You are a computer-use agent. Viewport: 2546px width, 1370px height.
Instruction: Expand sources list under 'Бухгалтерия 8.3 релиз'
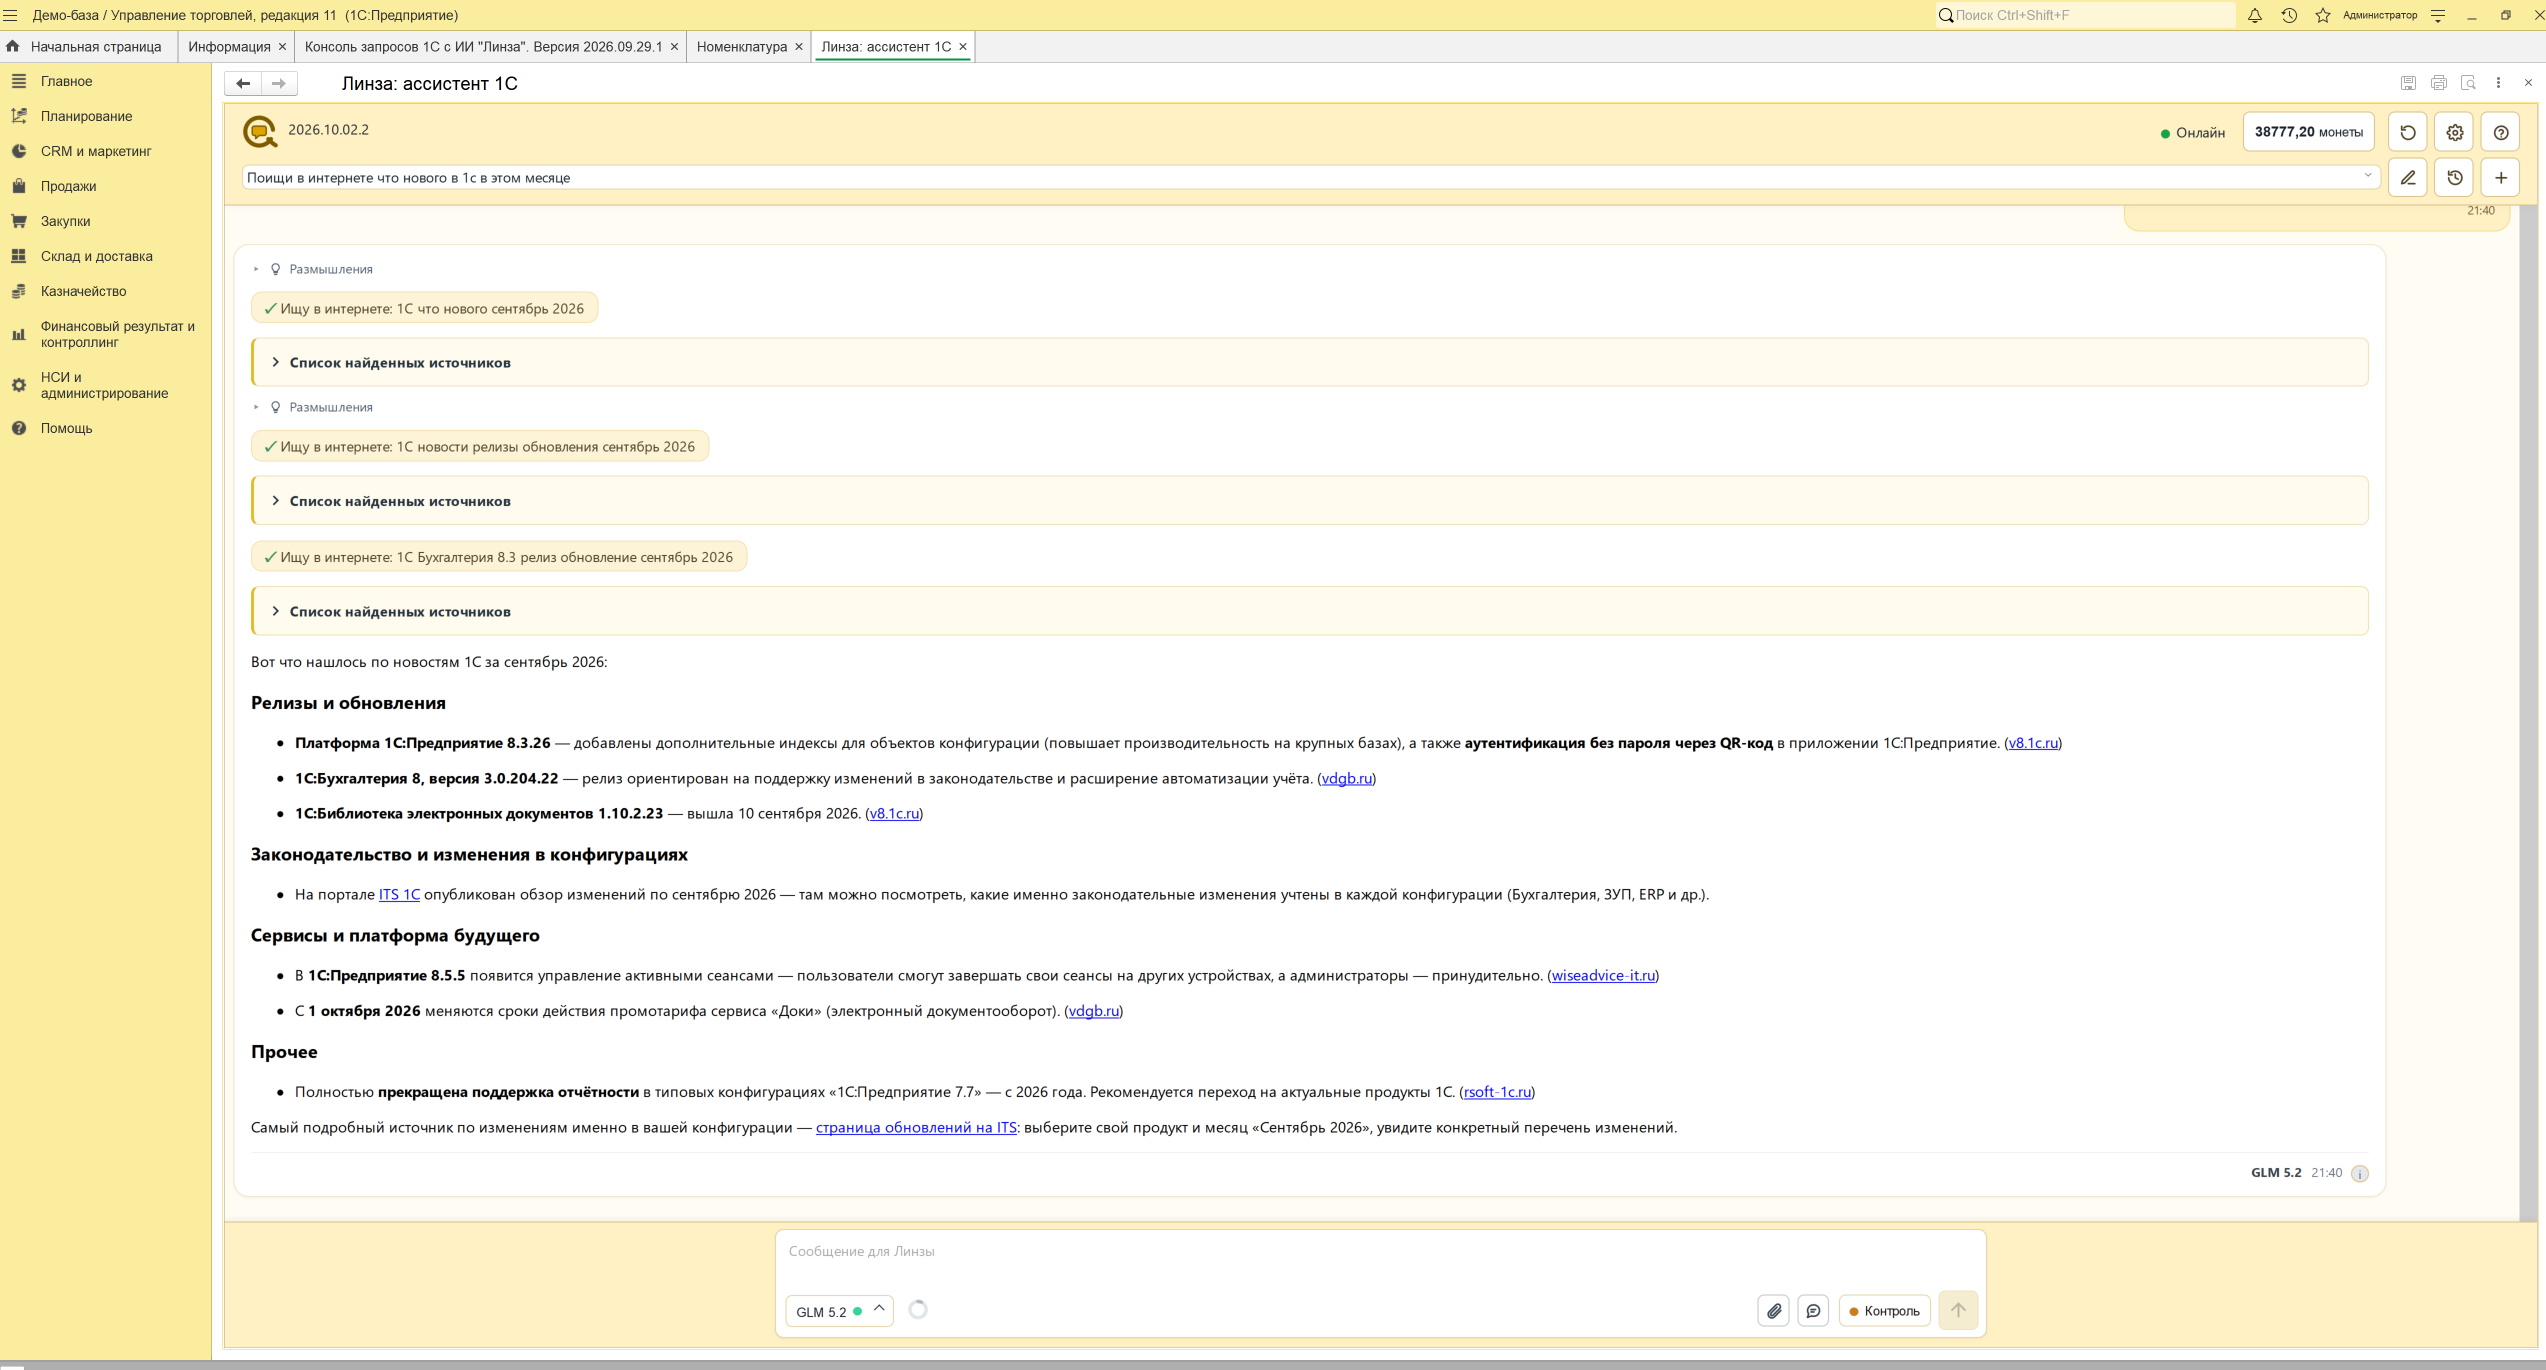[1310, 611]
